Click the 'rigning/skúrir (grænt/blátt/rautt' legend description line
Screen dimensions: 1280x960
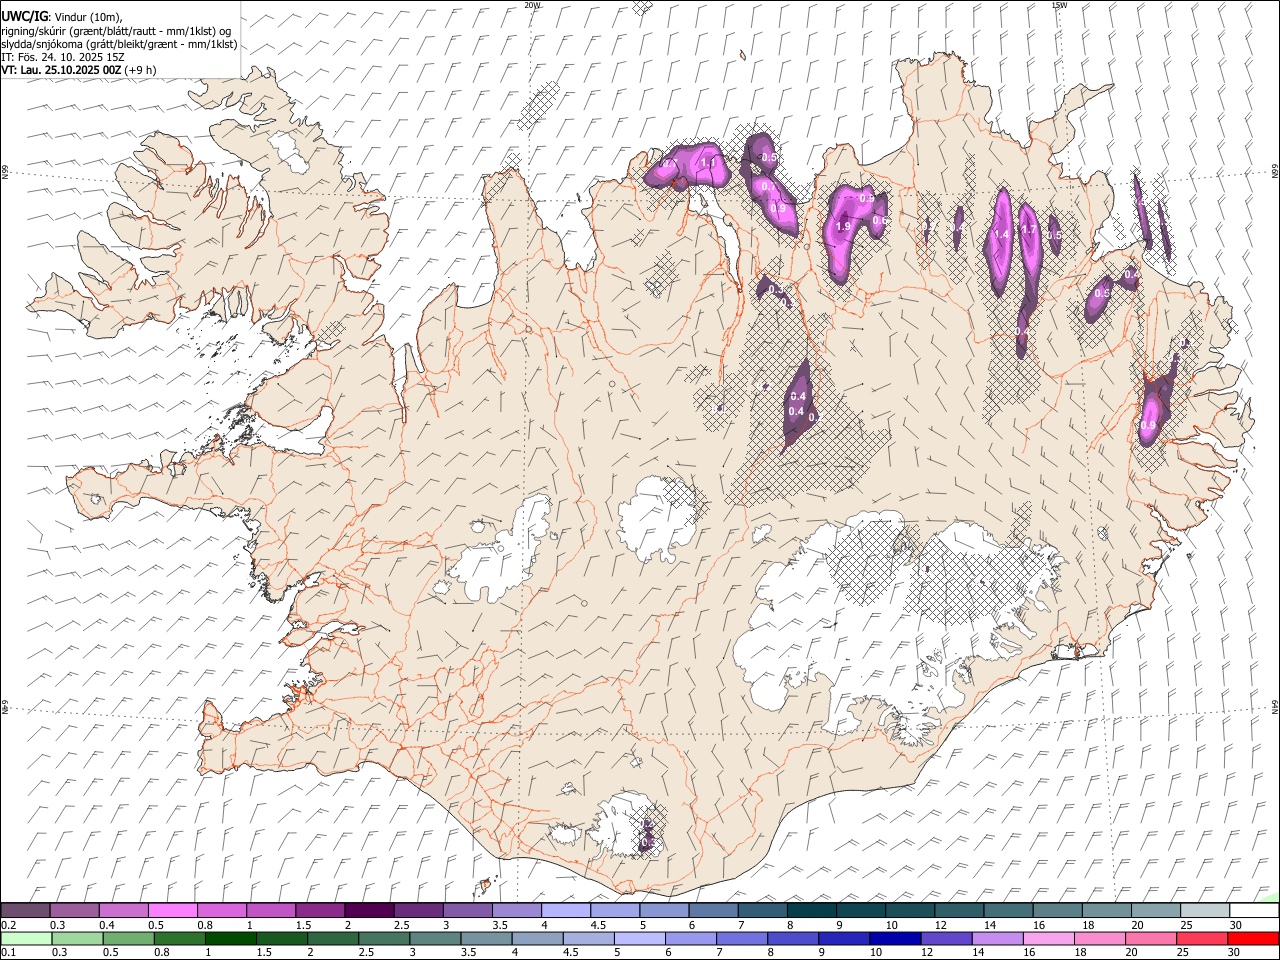[x=116, y=31]
